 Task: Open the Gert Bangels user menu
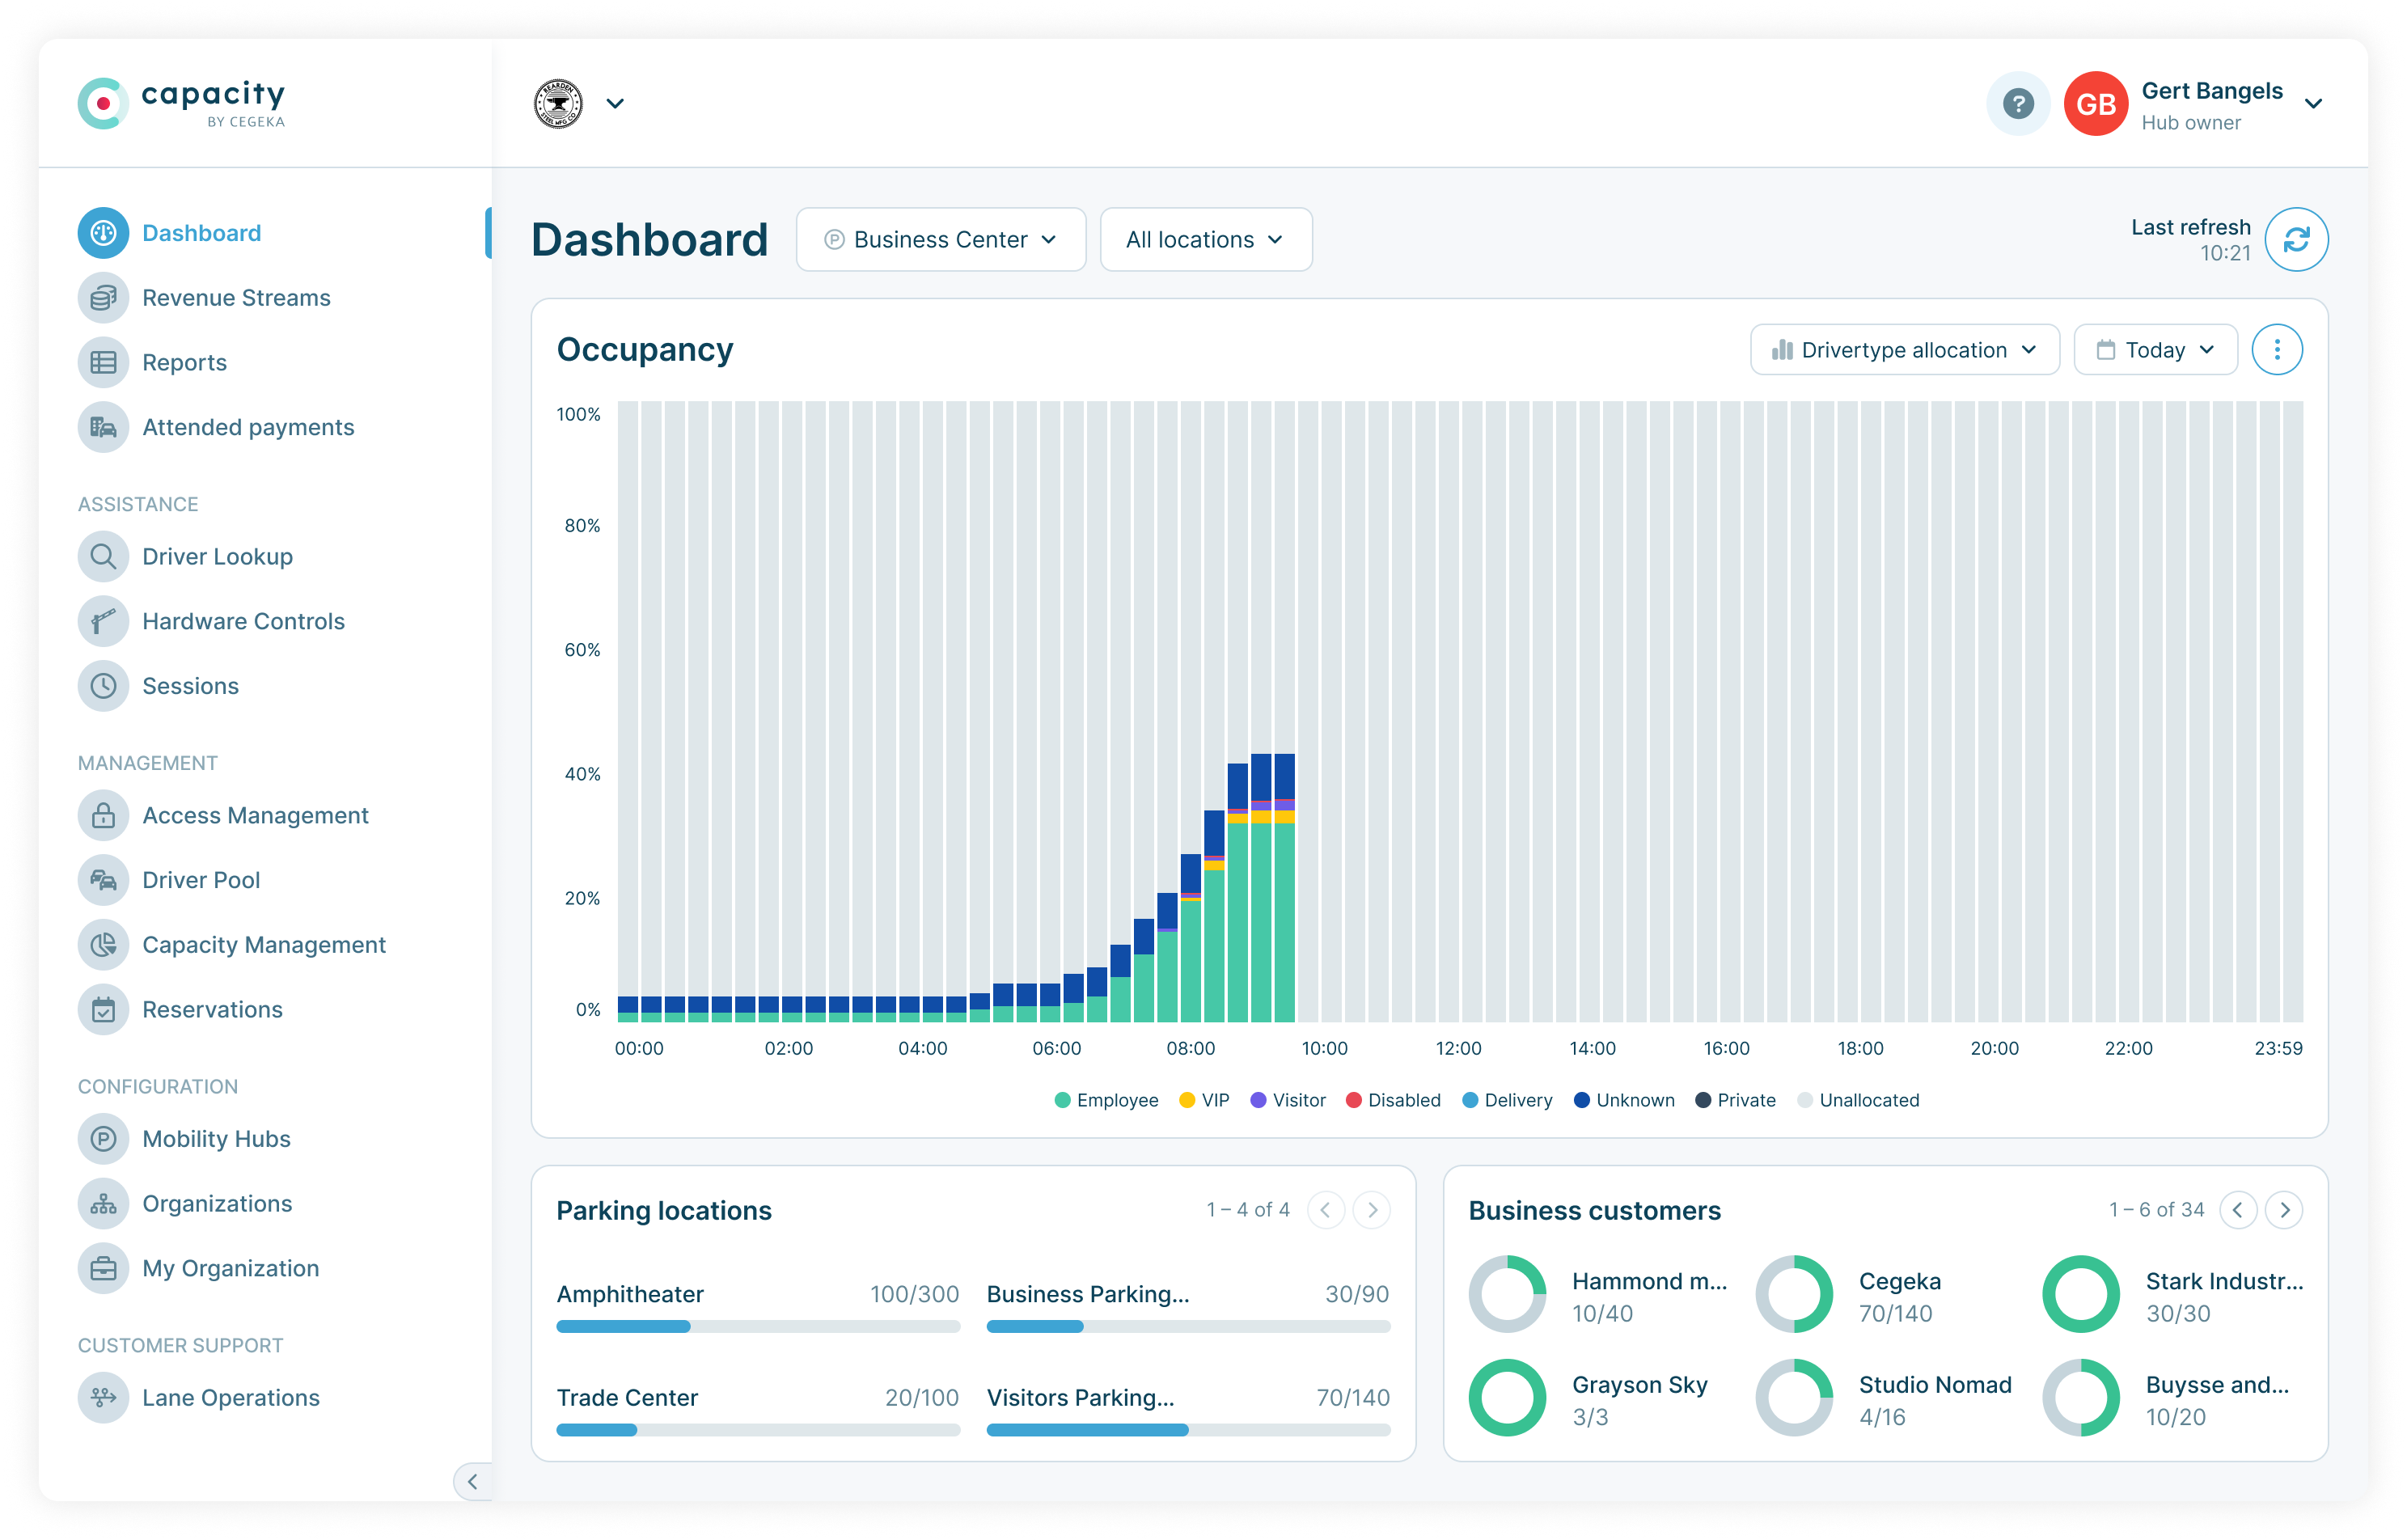pos(2312,103)
